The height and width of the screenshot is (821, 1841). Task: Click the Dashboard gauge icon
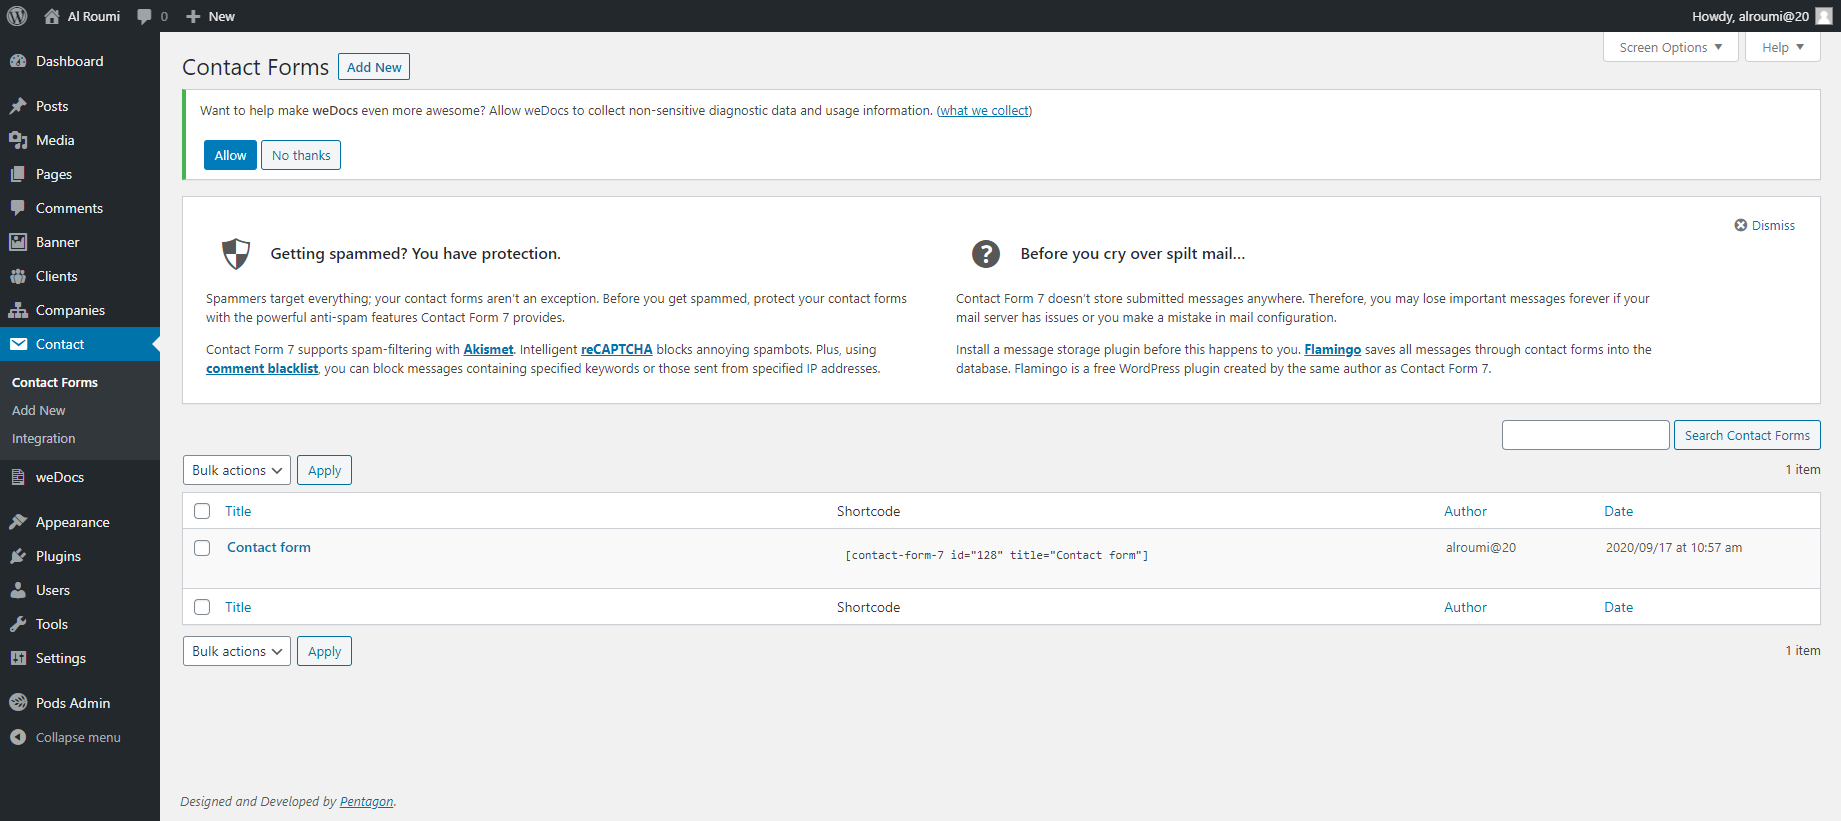[18, 61]
